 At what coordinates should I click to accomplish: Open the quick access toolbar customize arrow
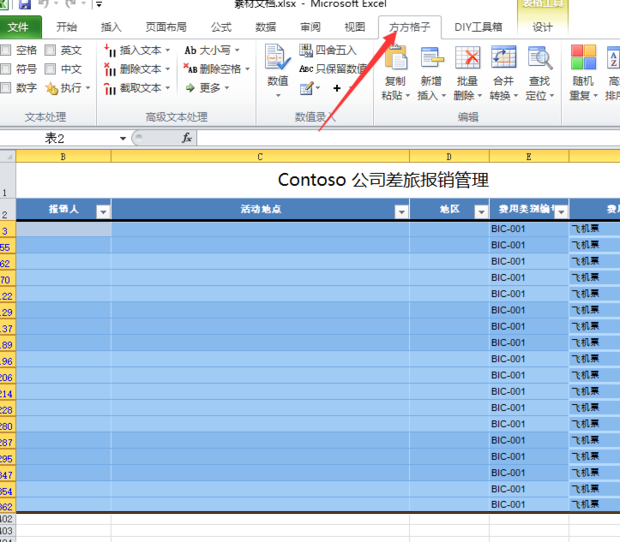tap(99, 4)
